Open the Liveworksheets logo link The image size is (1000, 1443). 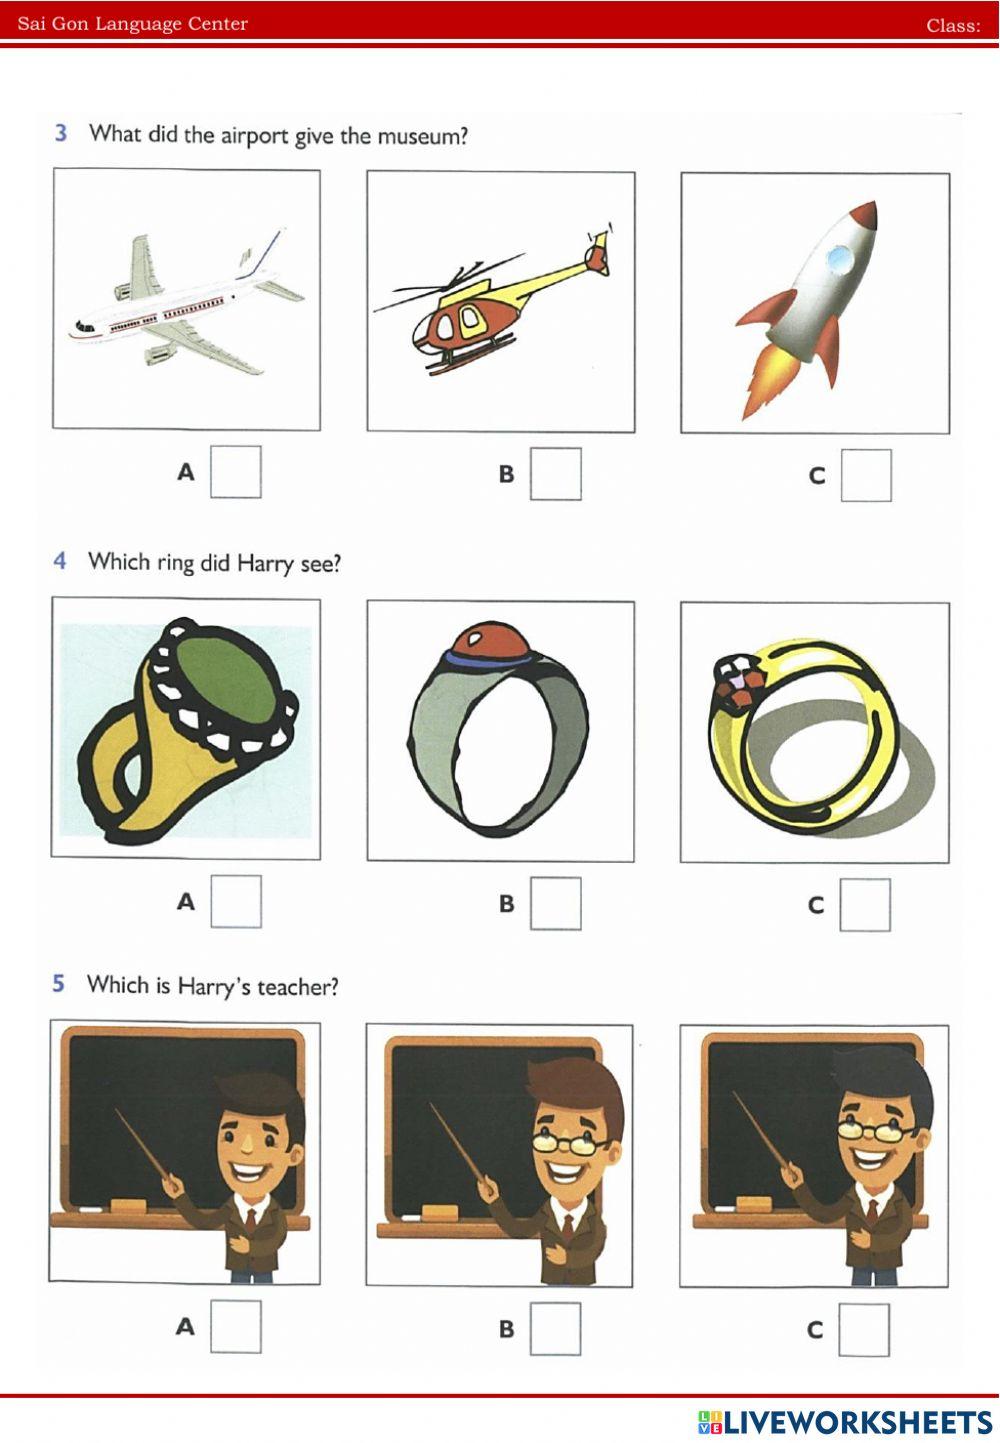point(845,1422)
